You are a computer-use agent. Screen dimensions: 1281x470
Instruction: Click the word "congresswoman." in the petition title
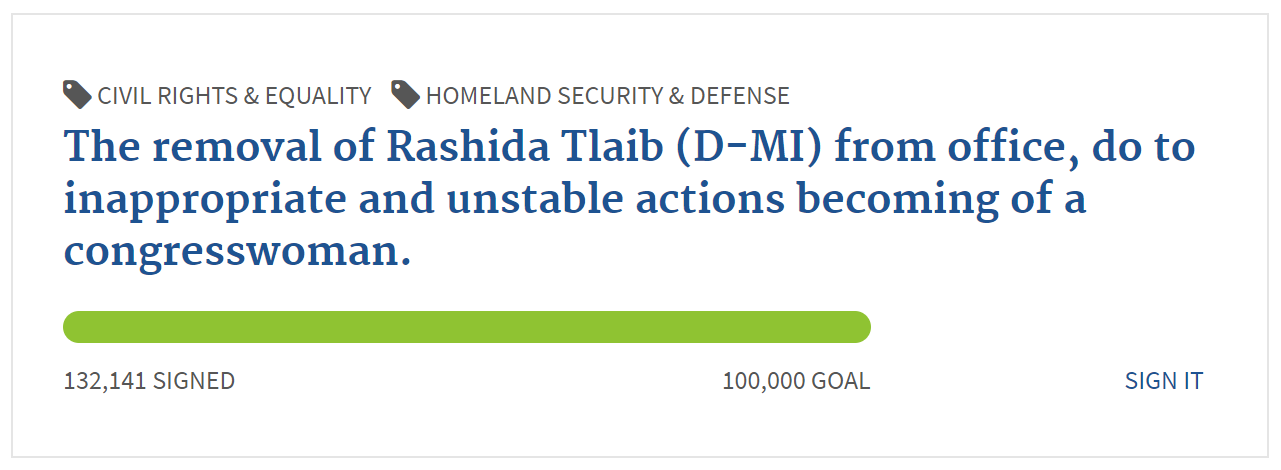click(238, 252)
